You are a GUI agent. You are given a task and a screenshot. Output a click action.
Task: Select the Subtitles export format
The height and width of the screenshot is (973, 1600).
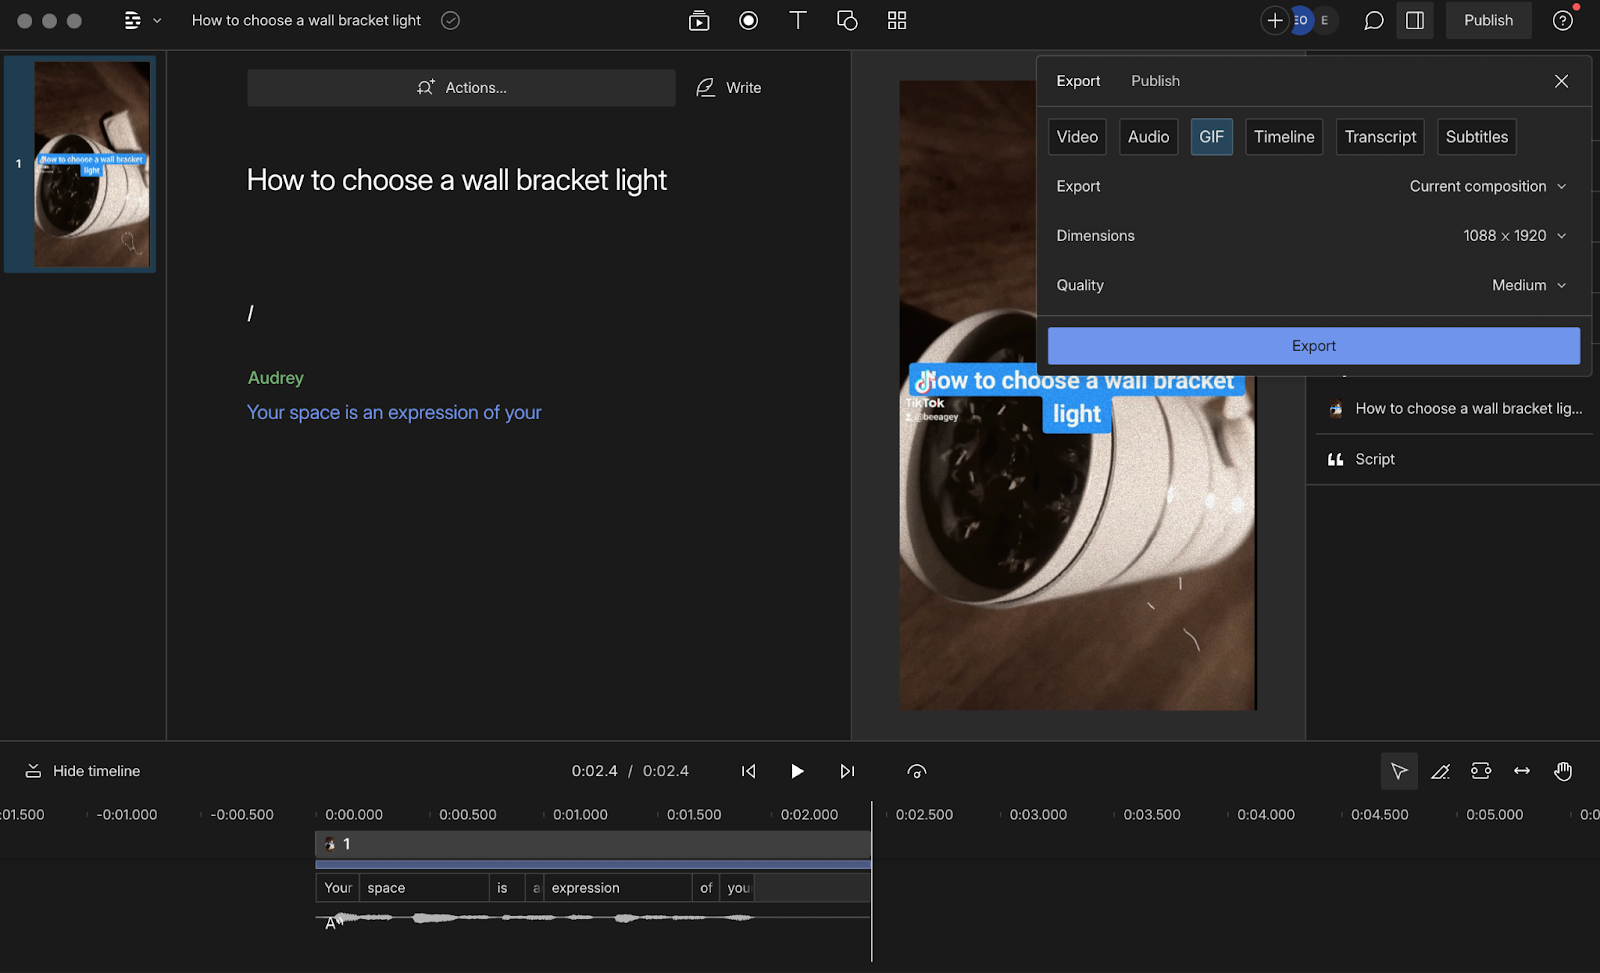point(1476,137)
